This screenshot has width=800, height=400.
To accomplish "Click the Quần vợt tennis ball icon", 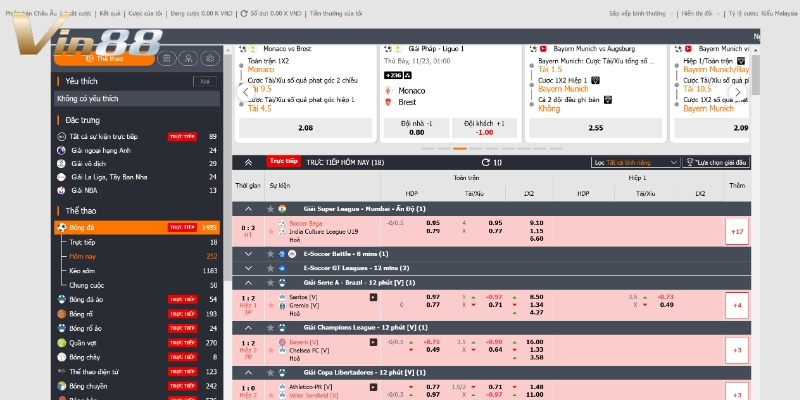I will coord(62,343).
